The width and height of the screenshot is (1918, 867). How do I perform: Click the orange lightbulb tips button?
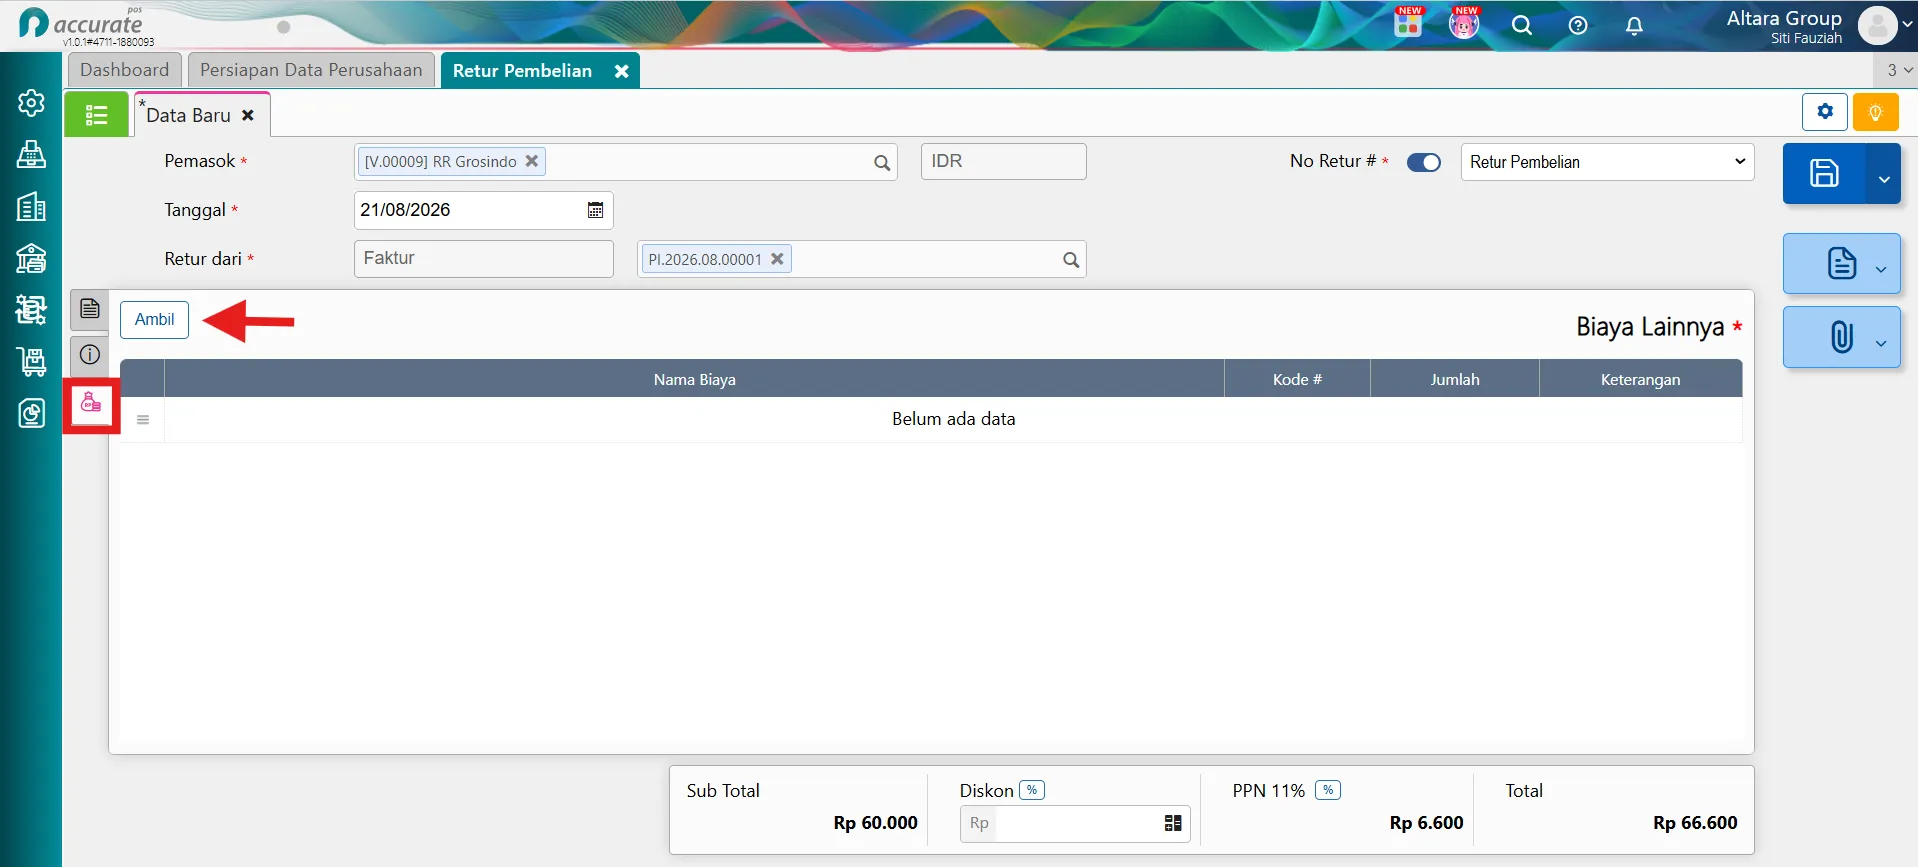(x=1875, y=112)
